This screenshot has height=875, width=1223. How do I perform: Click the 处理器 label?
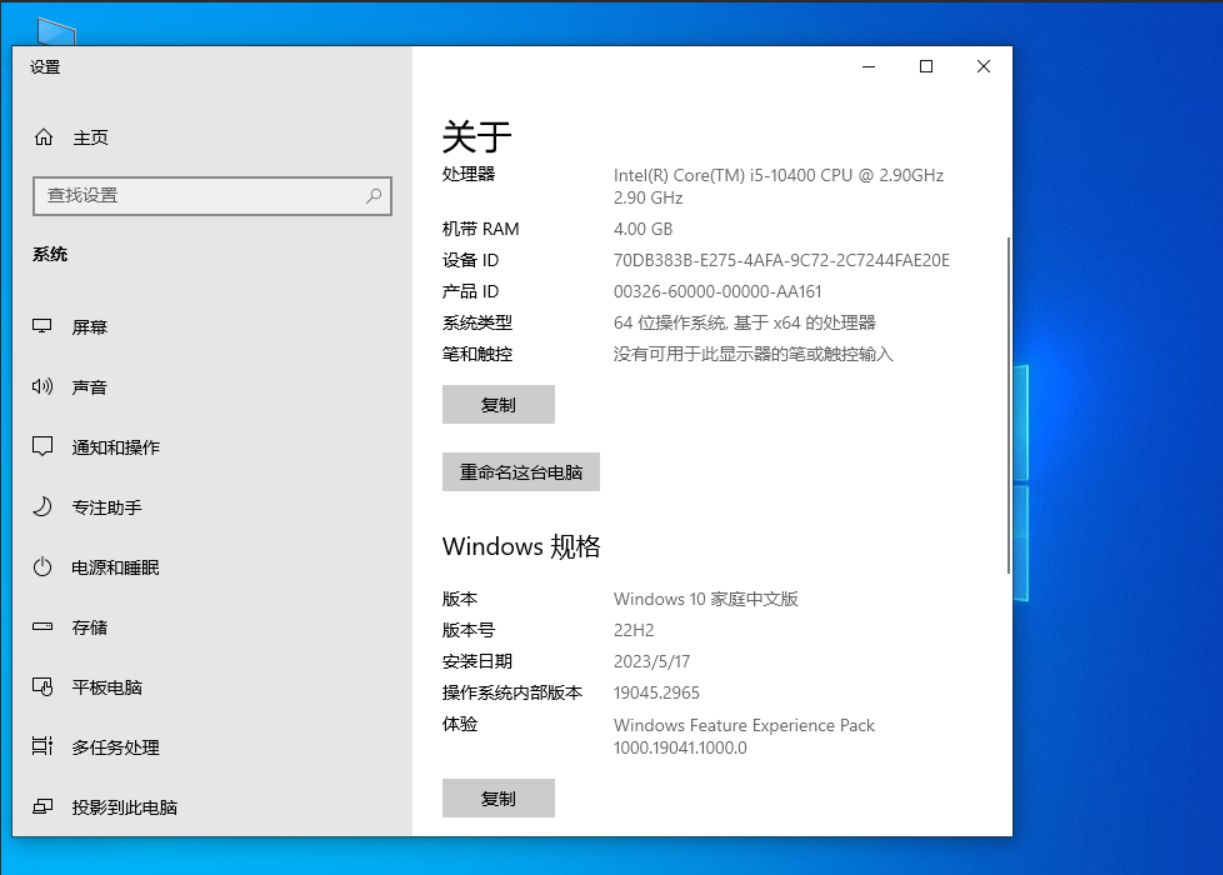pos(469,174)
